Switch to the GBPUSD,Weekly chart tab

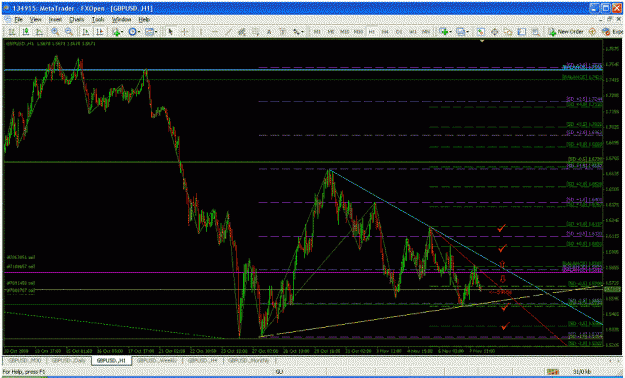coord(157,361)
